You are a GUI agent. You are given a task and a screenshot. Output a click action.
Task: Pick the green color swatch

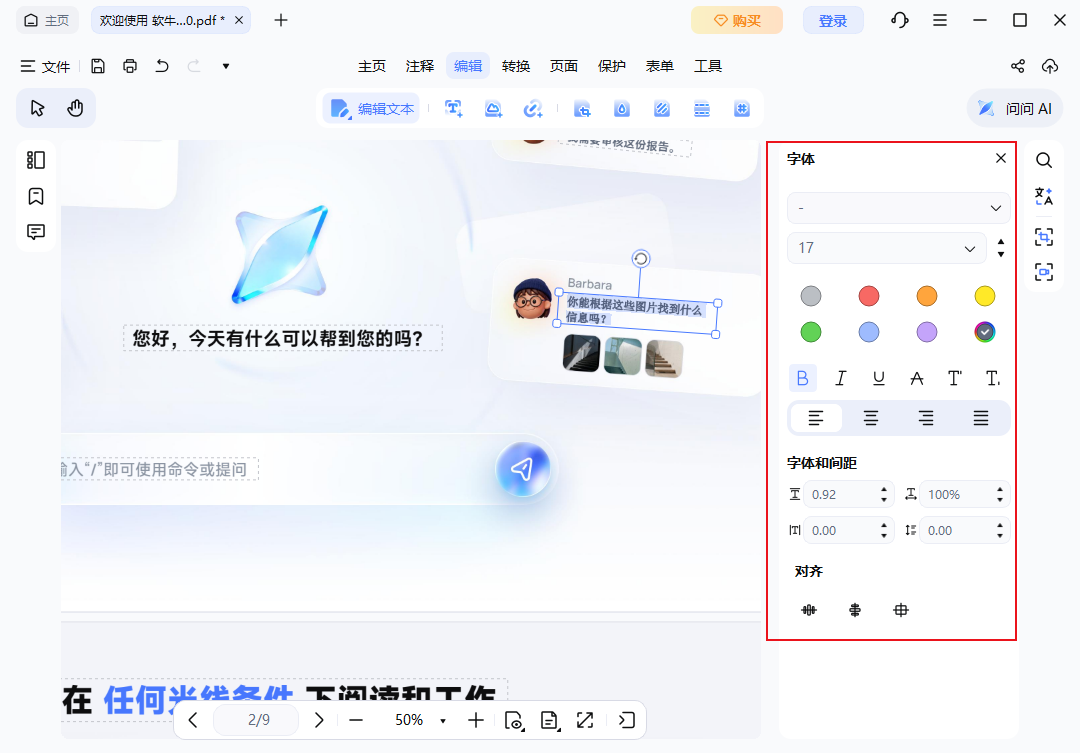point(811,332)
